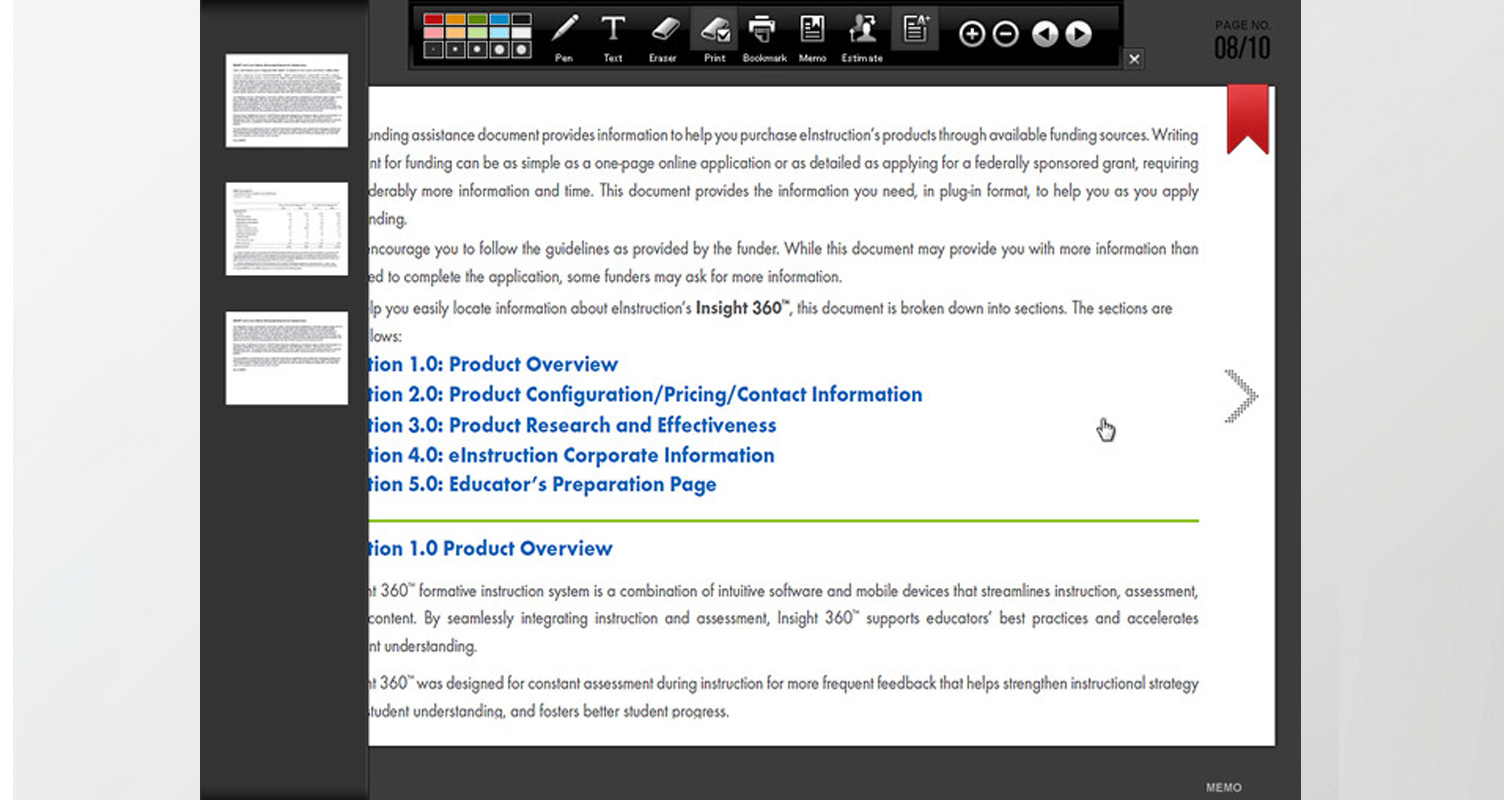Click the bold 'Insight 360' text in paragraph
This screenshot has width=1504, height=800.
tap(741, 308)
